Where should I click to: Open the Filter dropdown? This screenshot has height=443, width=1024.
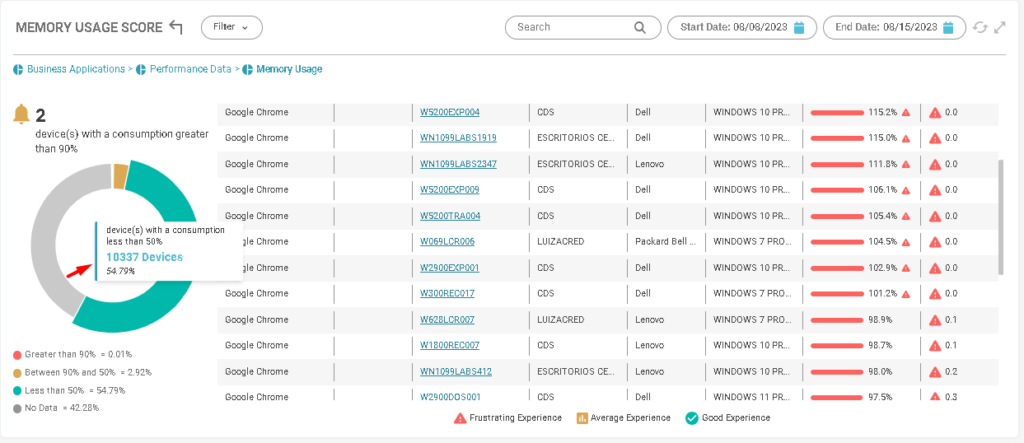tap(232, 27)
